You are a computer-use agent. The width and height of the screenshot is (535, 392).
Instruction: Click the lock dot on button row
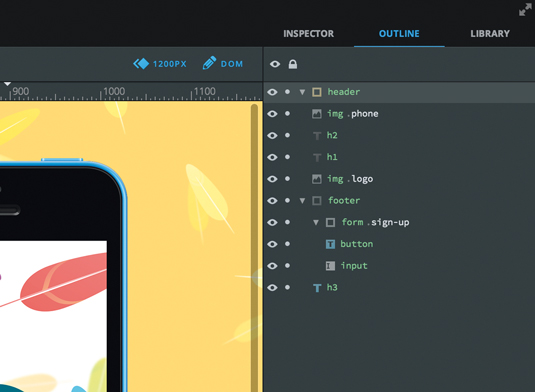(287, 244)
